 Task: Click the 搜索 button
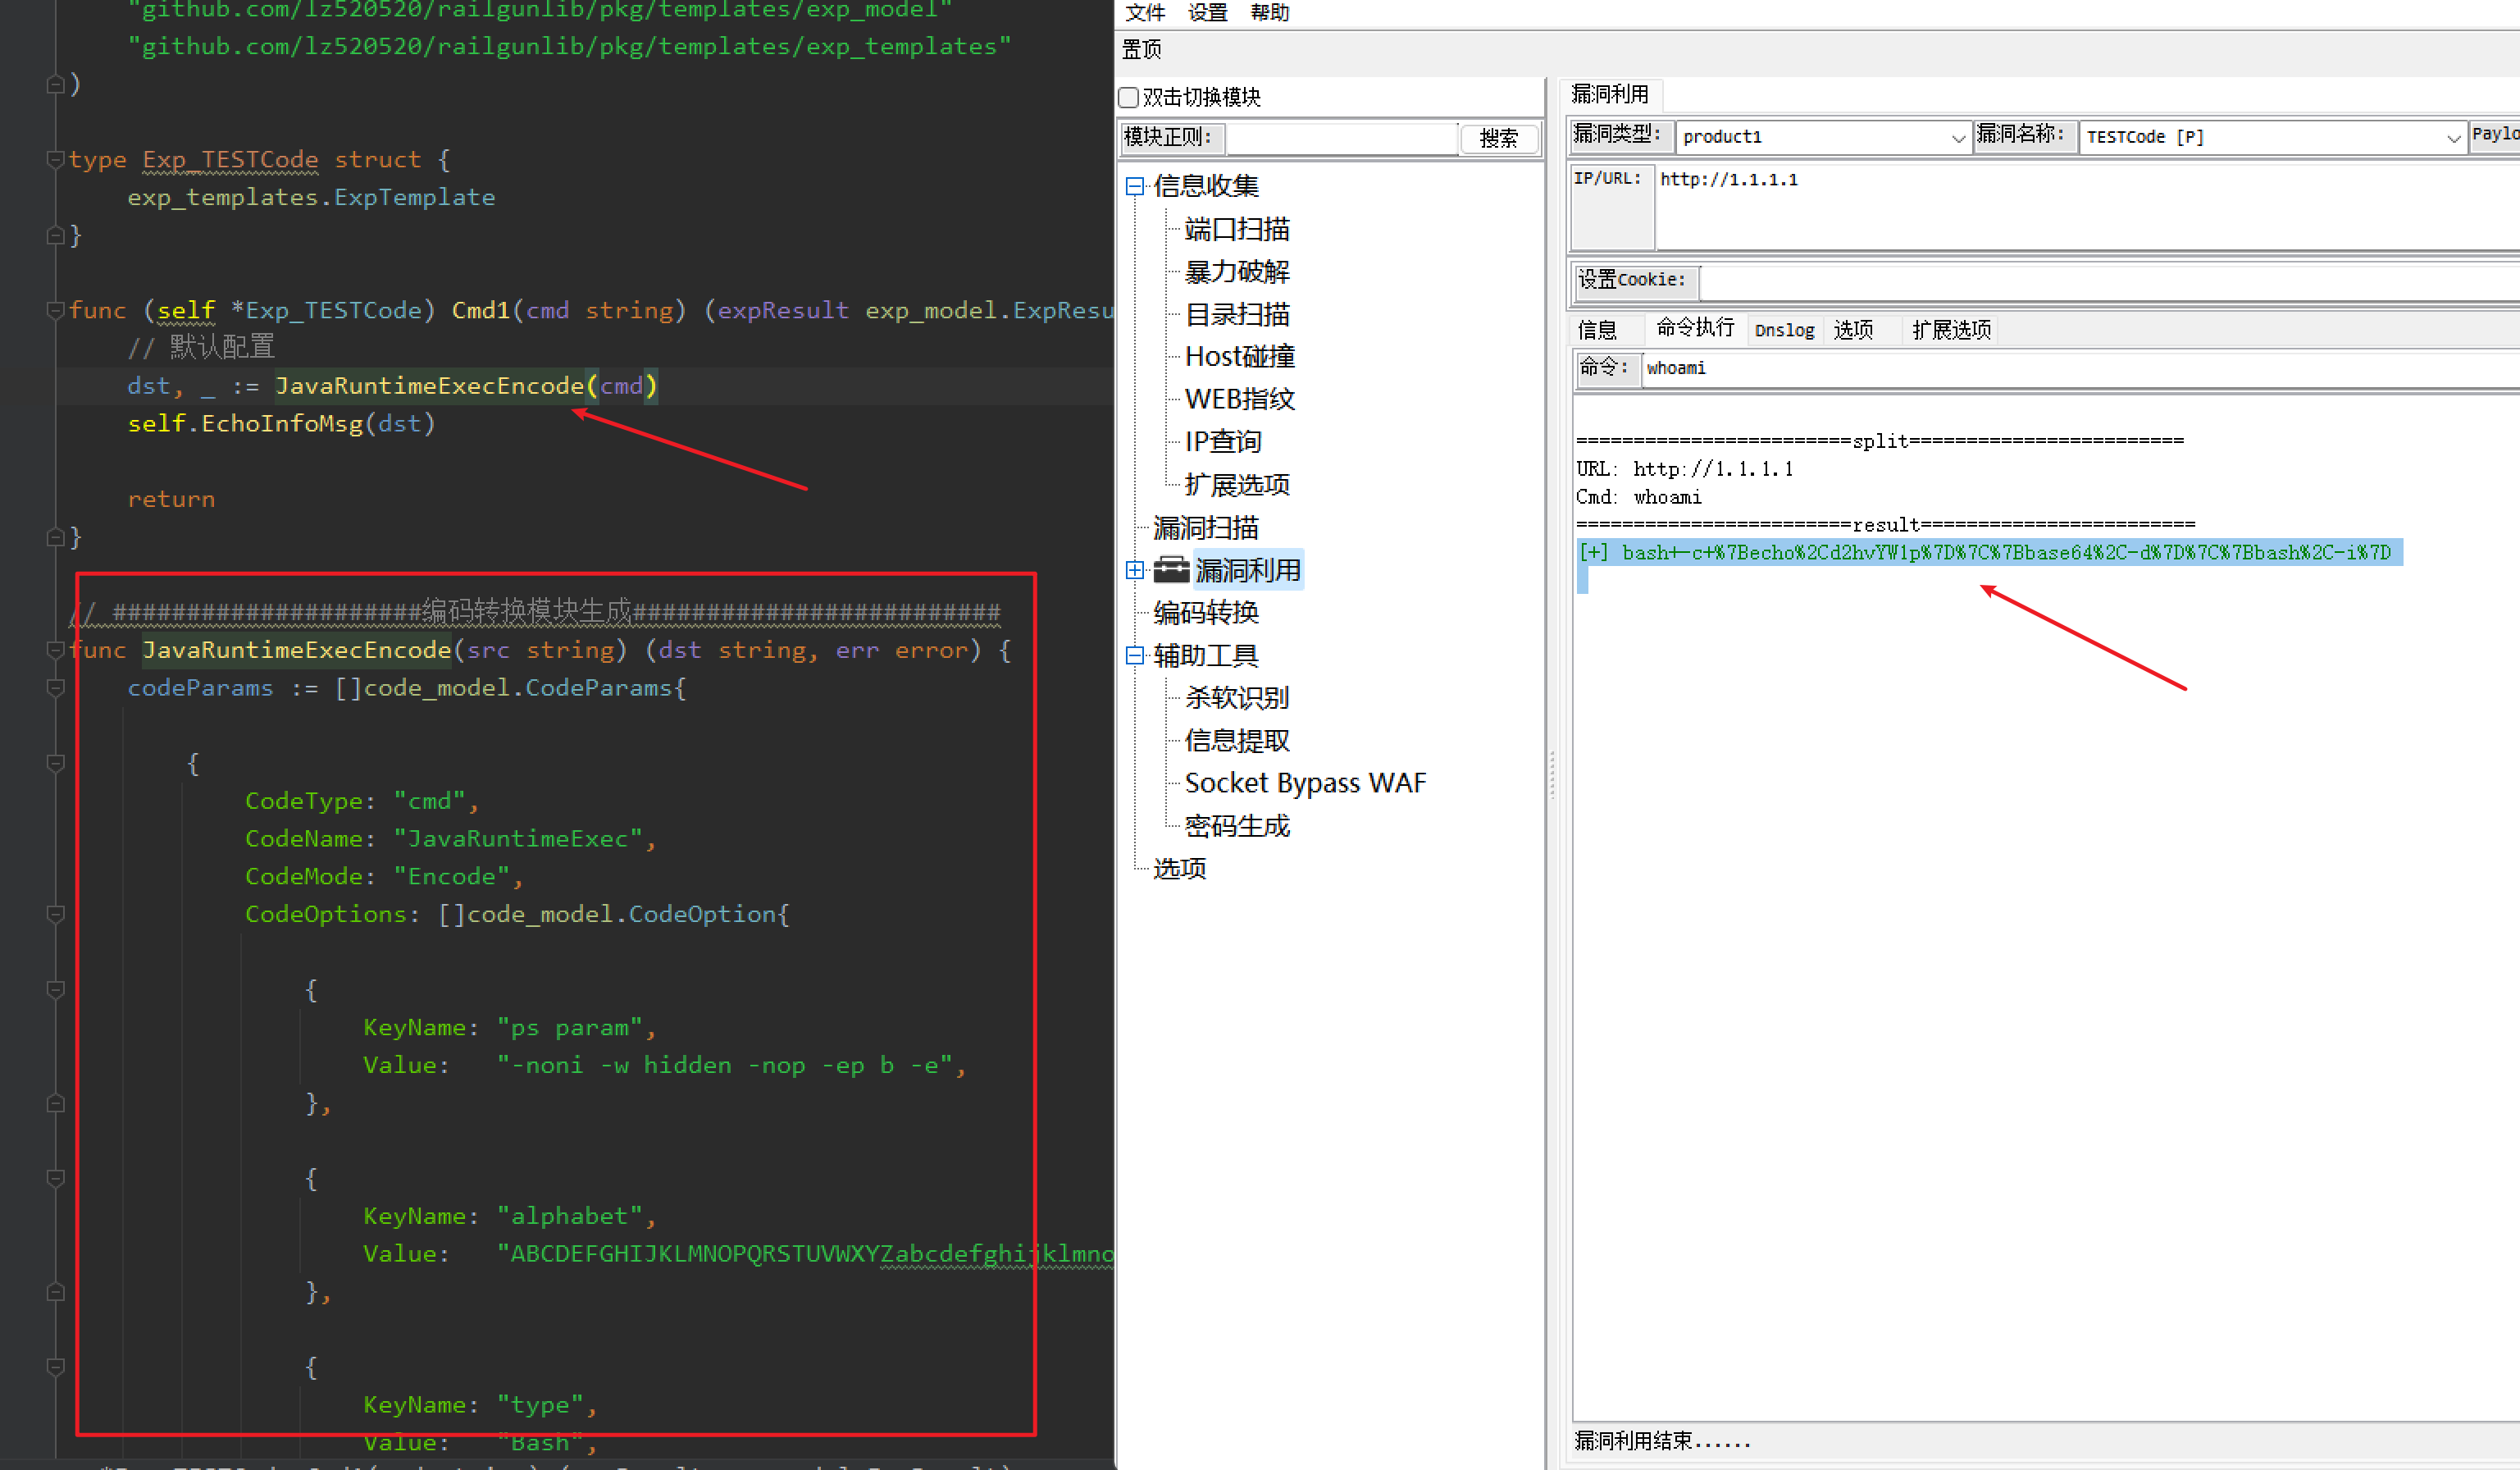pyautogui.click(x=1498, y=138)
